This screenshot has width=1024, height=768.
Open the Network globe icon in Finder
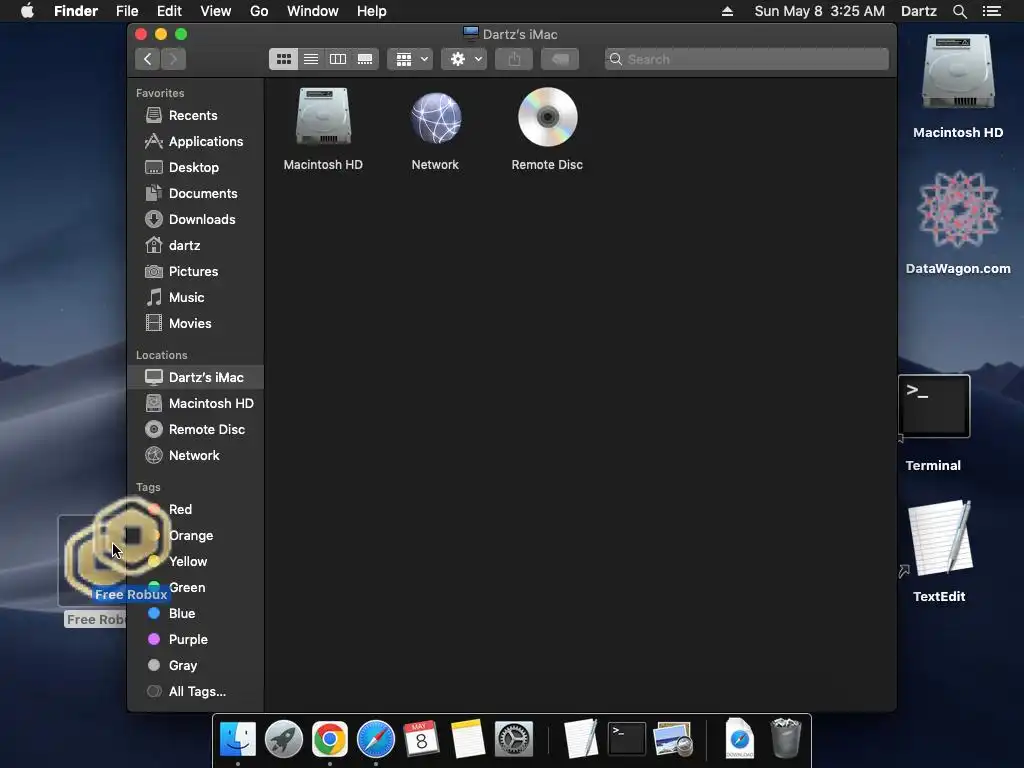436,118
